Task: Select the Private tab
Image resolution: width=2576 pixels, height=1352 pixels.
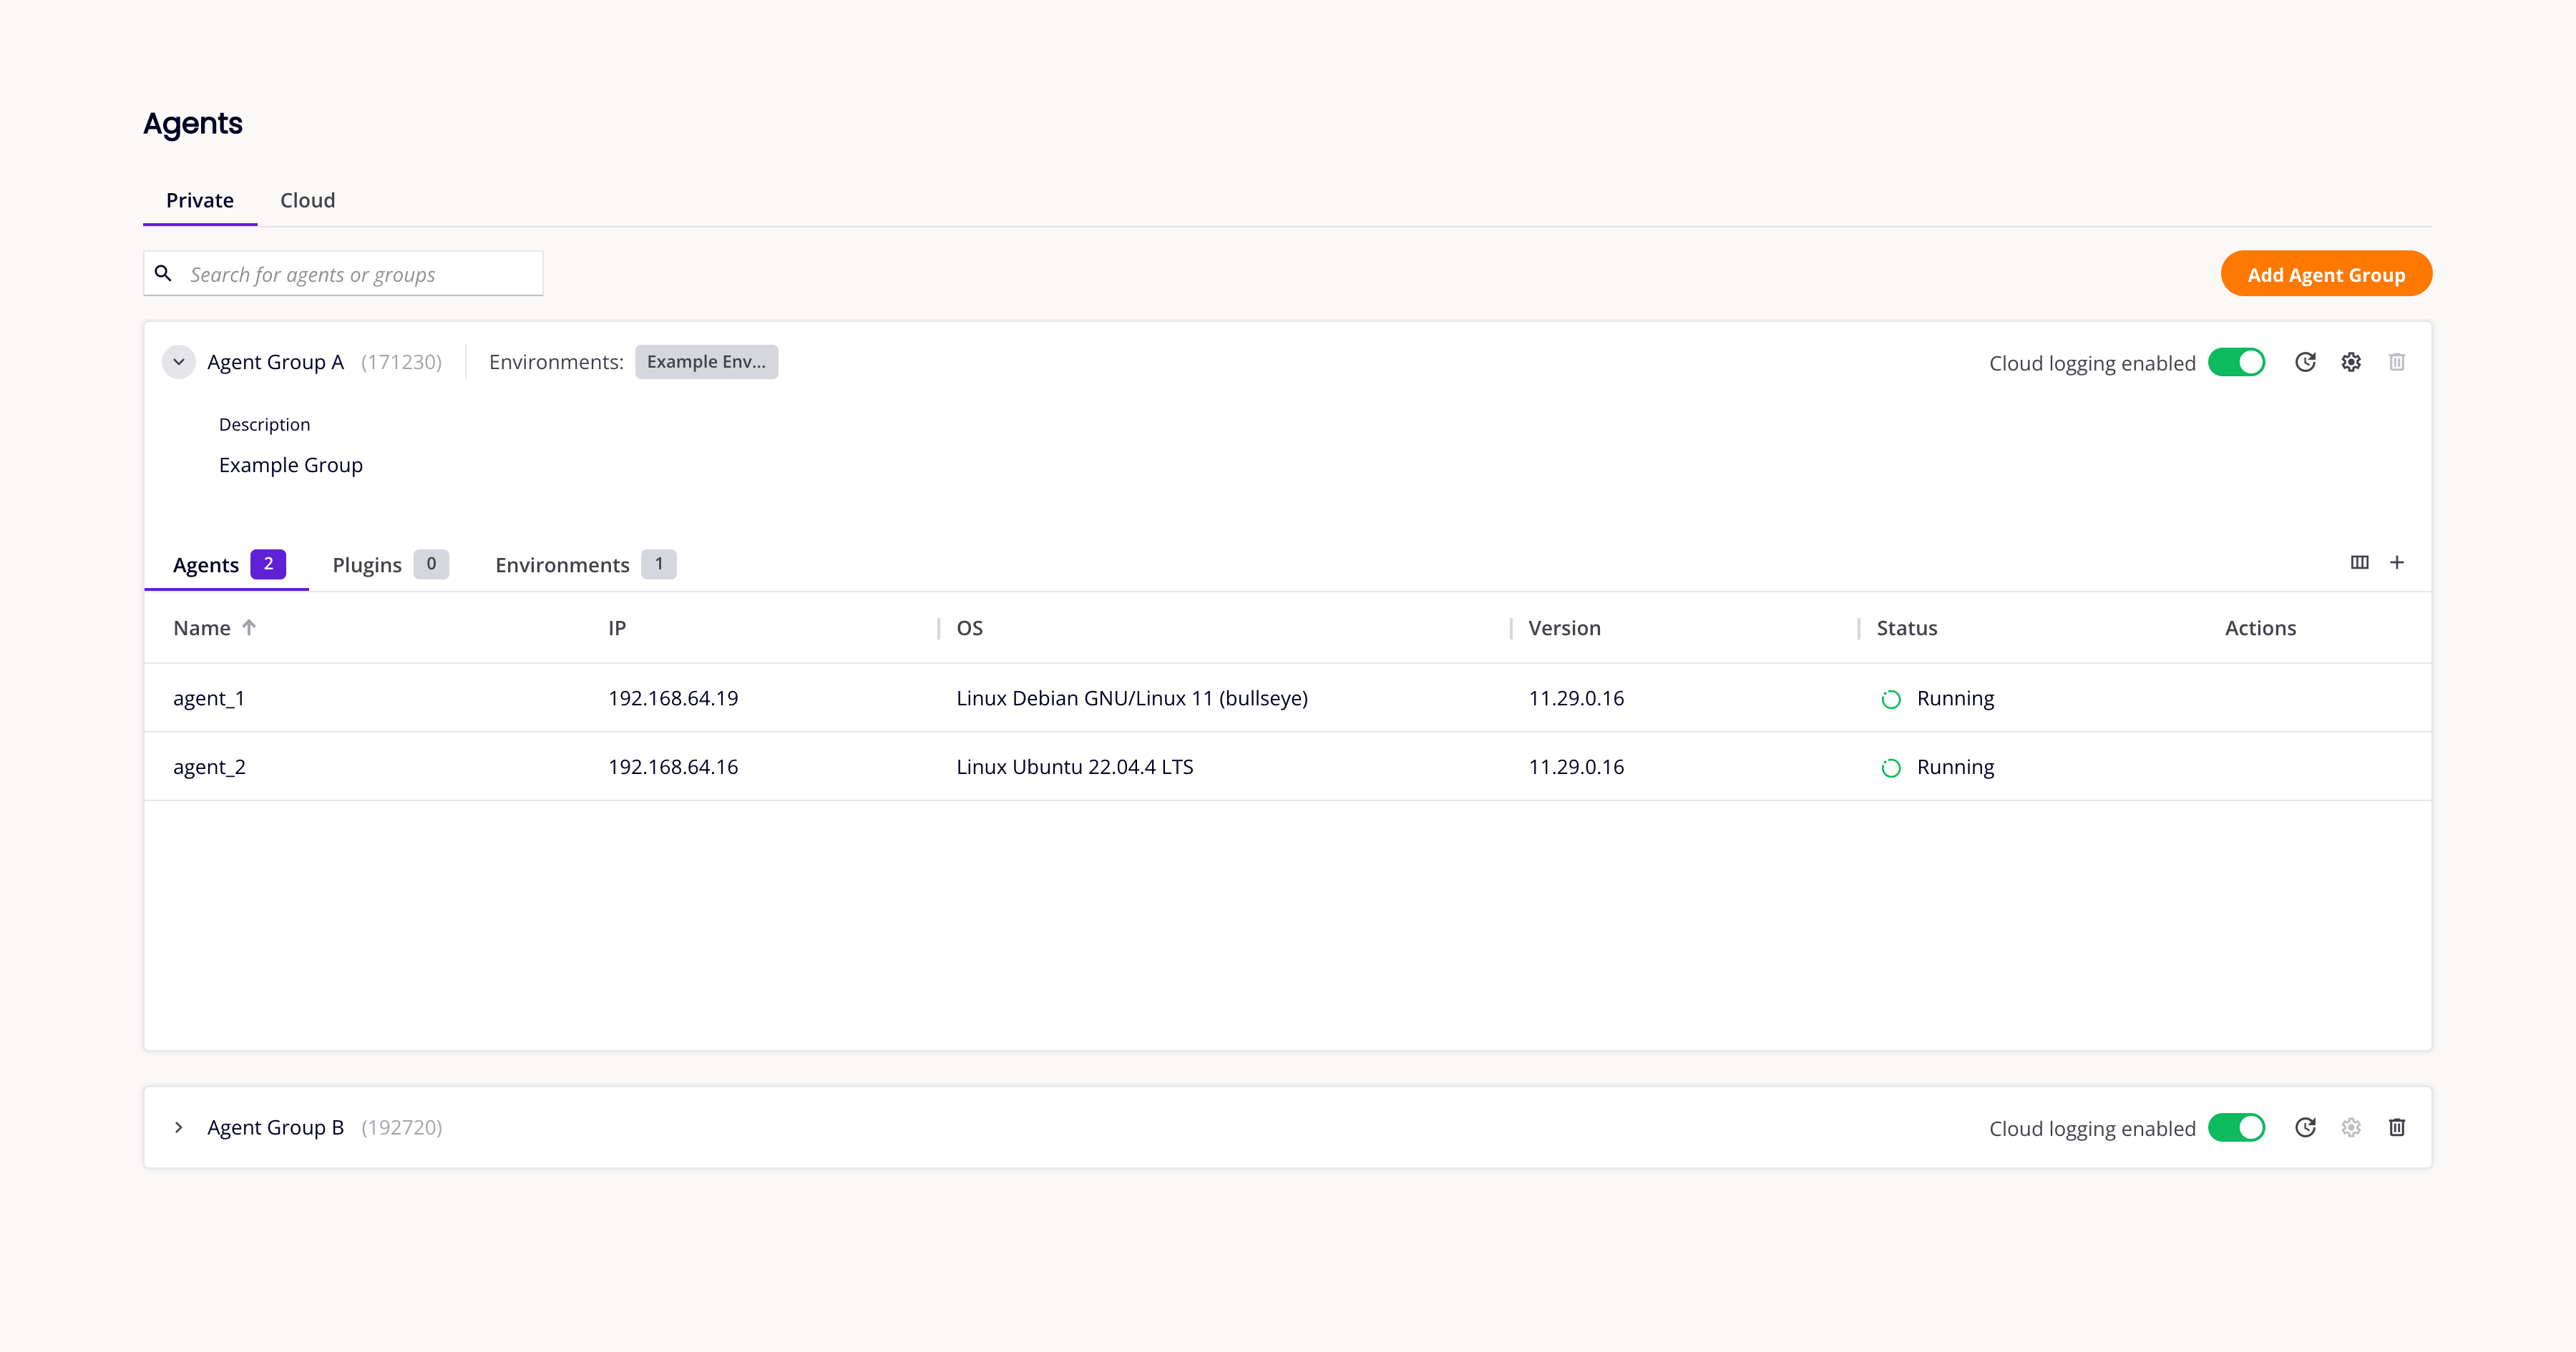Action: click(x=200, y=200)
